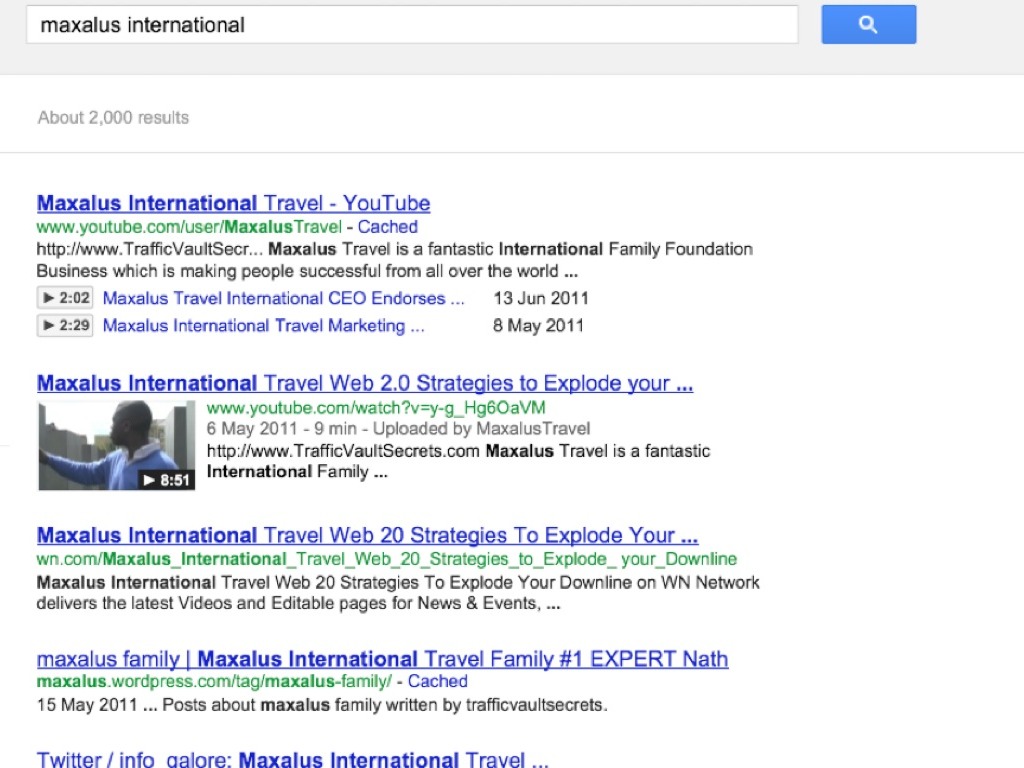Image resolution: width=1024 pixels, height=768 pixels.
Task: Click the About 2,000 results count text
Action: (x=113, y=117)
